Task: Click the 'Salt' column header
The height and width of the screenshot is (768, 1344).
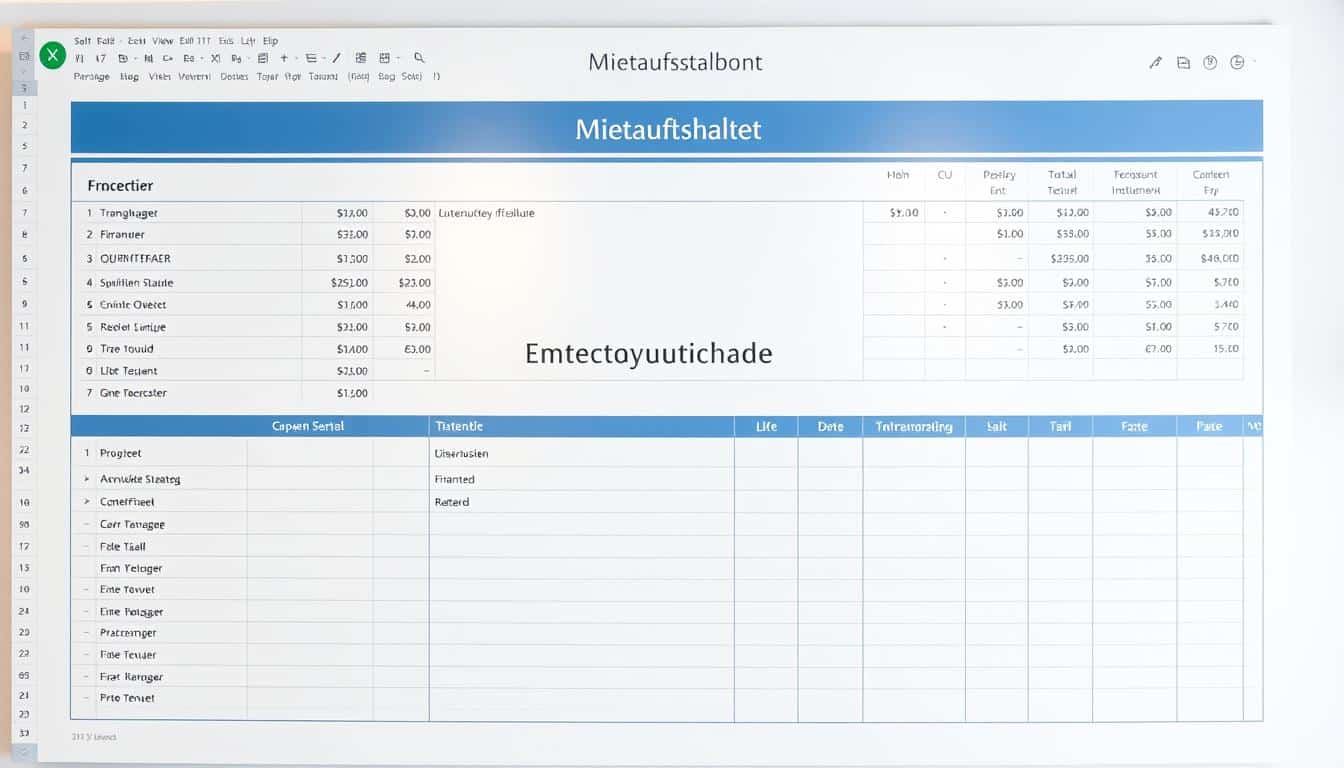Action: (997, 427)
